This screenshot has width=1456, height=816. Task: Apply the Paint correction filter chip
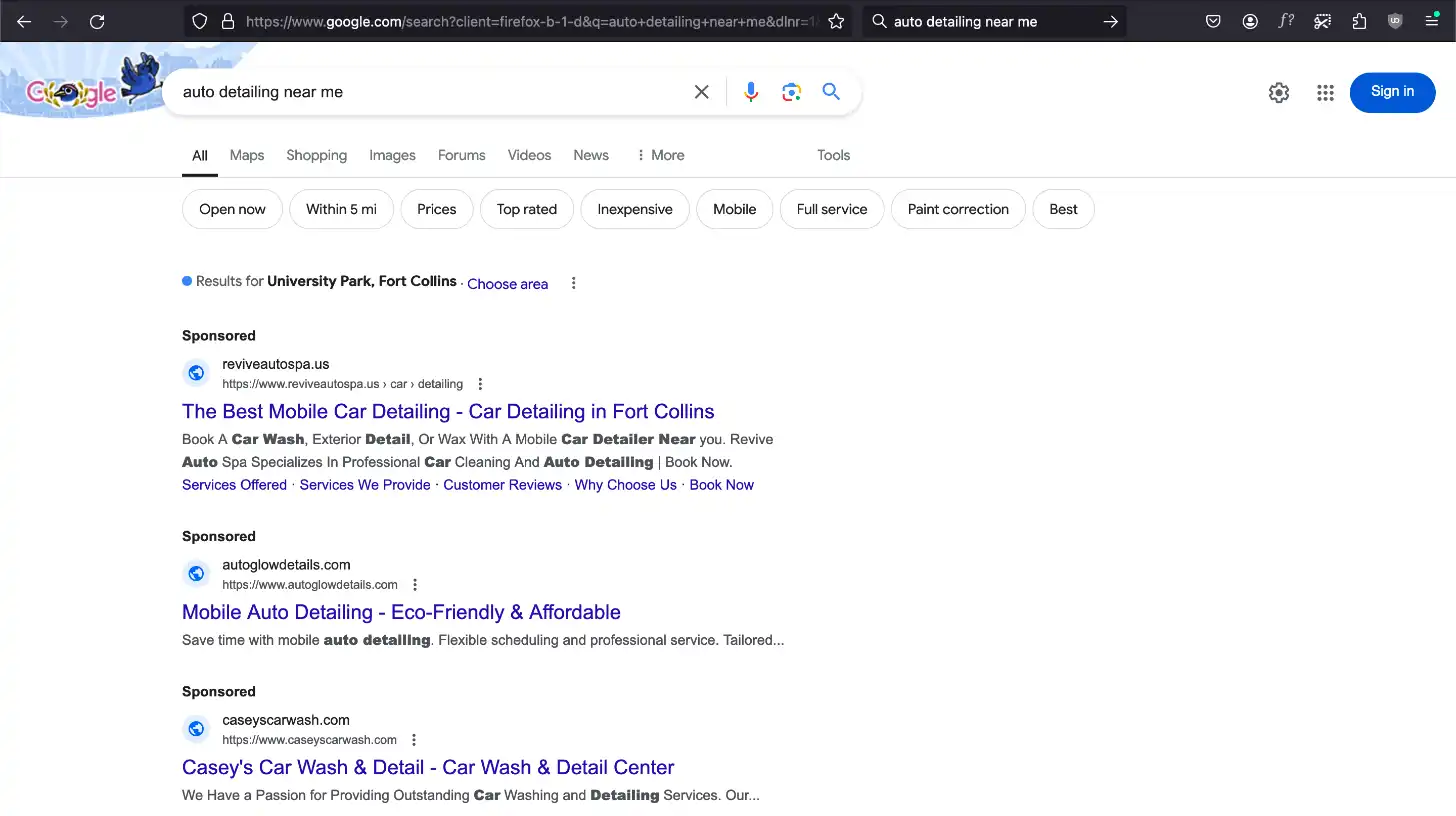click(958, 209)
